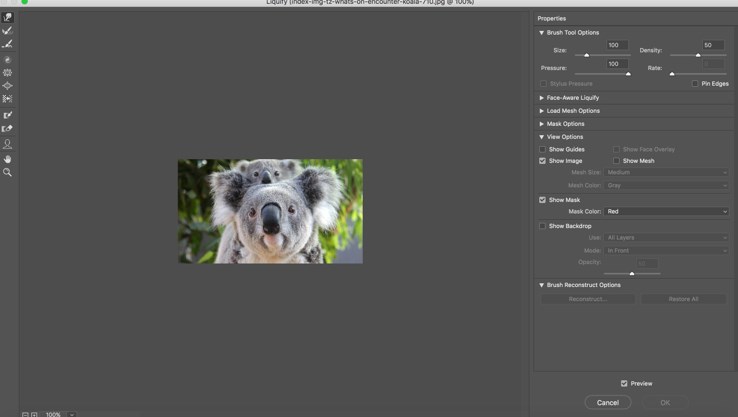Image resolution: width=738 pixels, height=417 pixels.
Task: Click the Density value field
Action: [x=713, y=45]
